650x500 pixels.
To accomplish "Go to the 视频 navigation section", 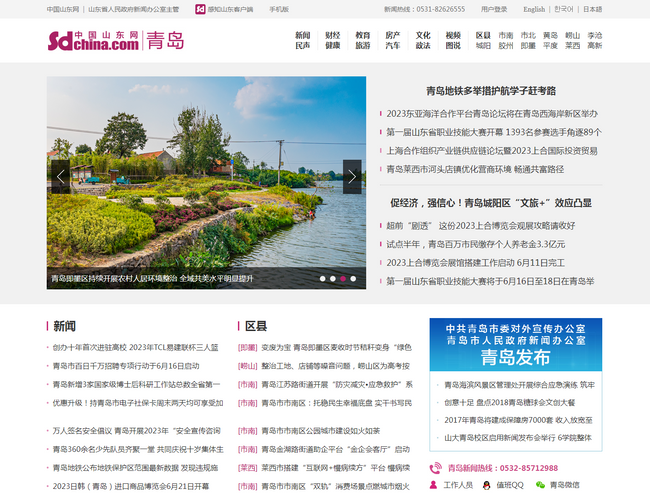I will [453, 35].
